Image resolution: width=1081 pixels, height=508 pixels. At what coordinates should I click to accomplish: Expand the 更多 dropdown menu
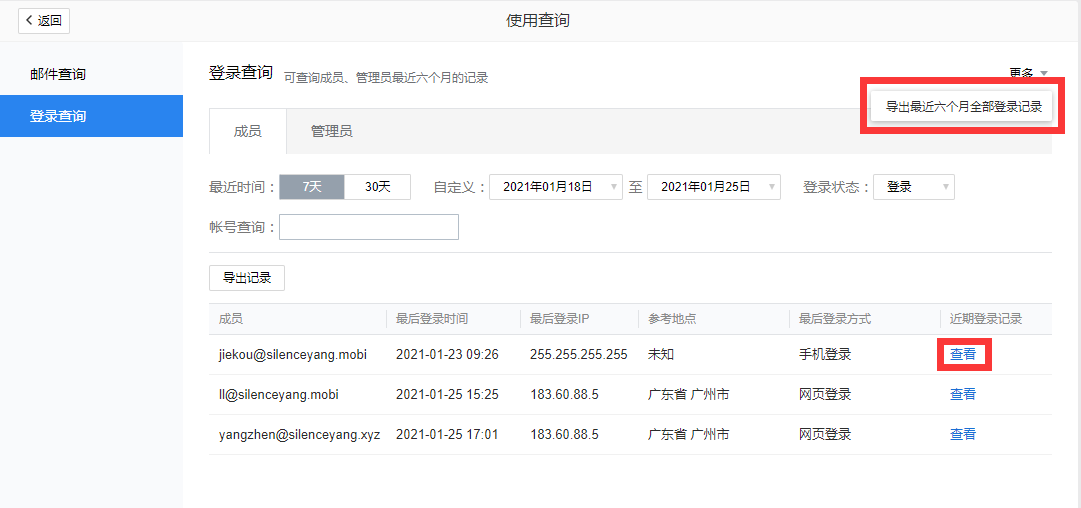(x=1028, y=73)
